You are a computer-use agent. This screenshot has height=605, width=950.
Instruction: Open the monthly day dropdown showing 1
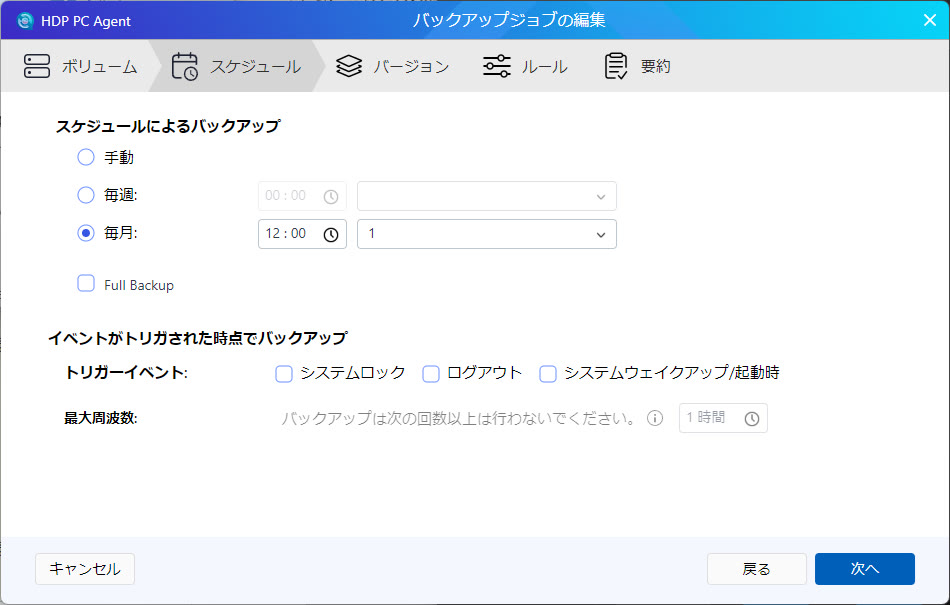click(x=486, y=234)
